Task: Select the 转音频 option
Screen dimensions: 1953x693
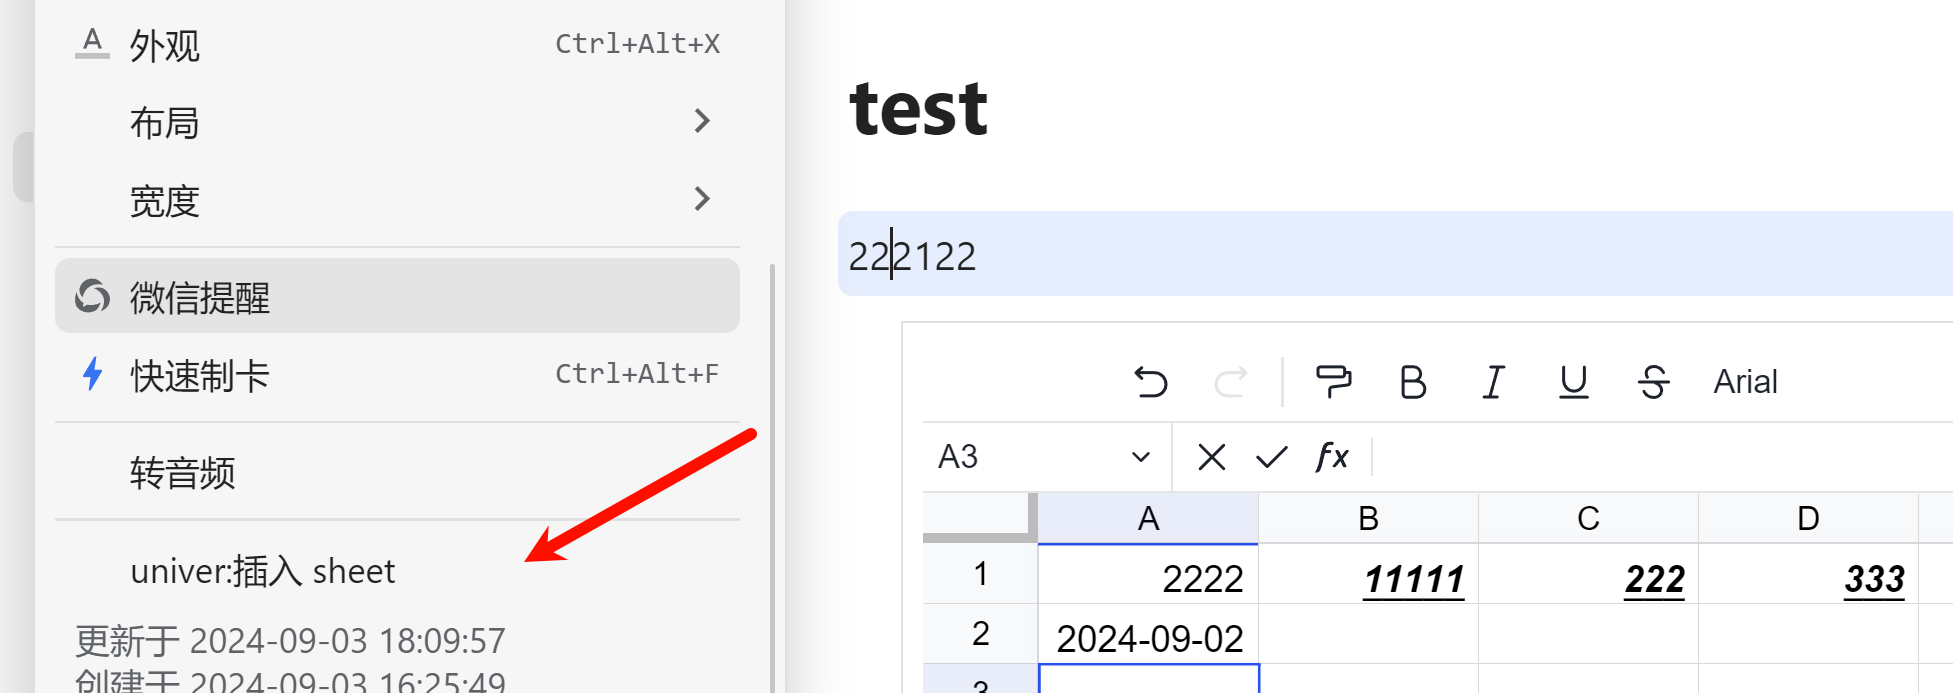Action: (x=397, y=472)
